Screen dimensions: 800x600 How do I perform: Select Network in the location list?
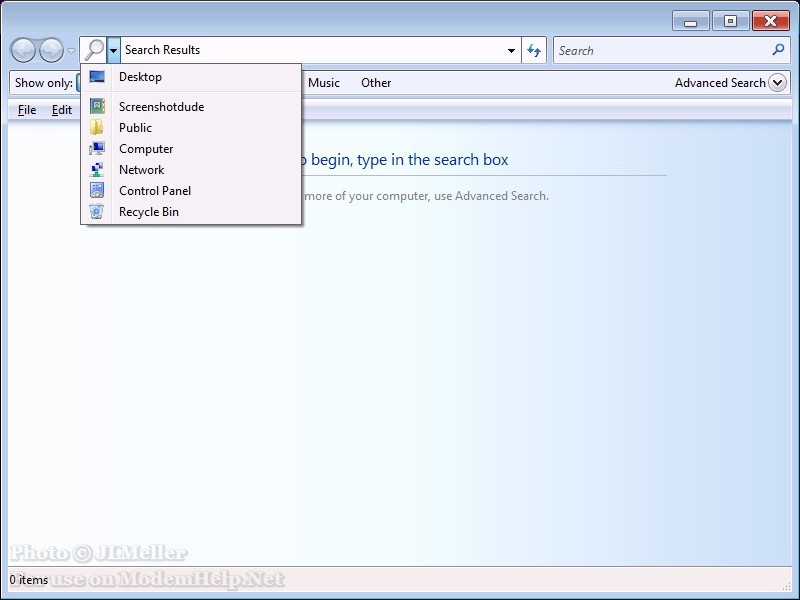click(x=191, y=169)
